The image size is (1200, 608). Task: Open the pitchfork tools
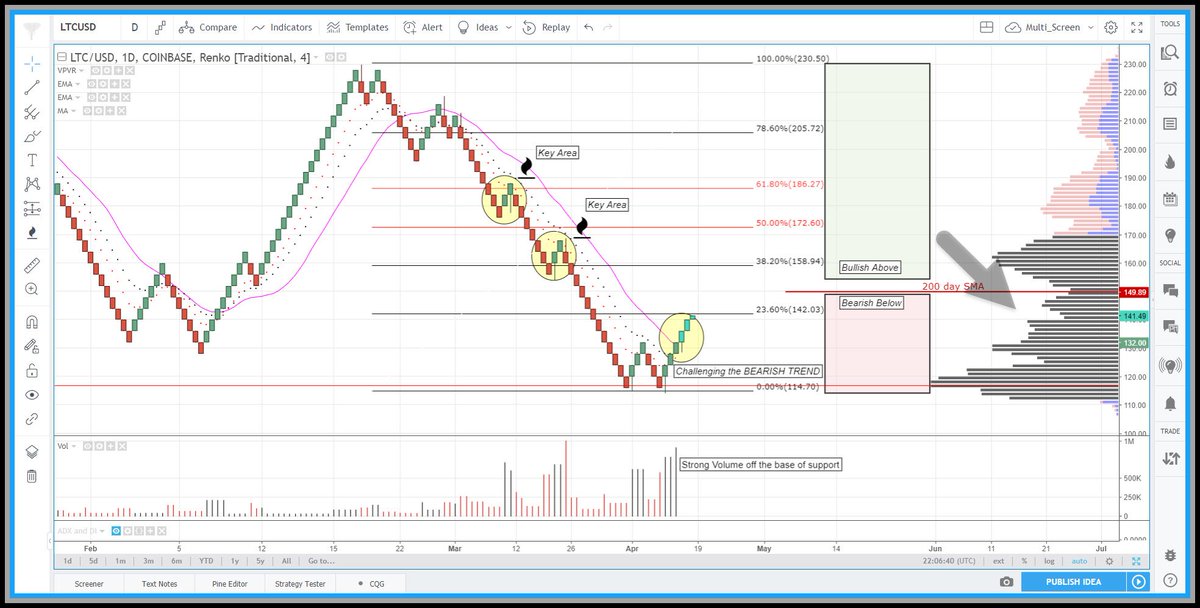click(32, 112)
